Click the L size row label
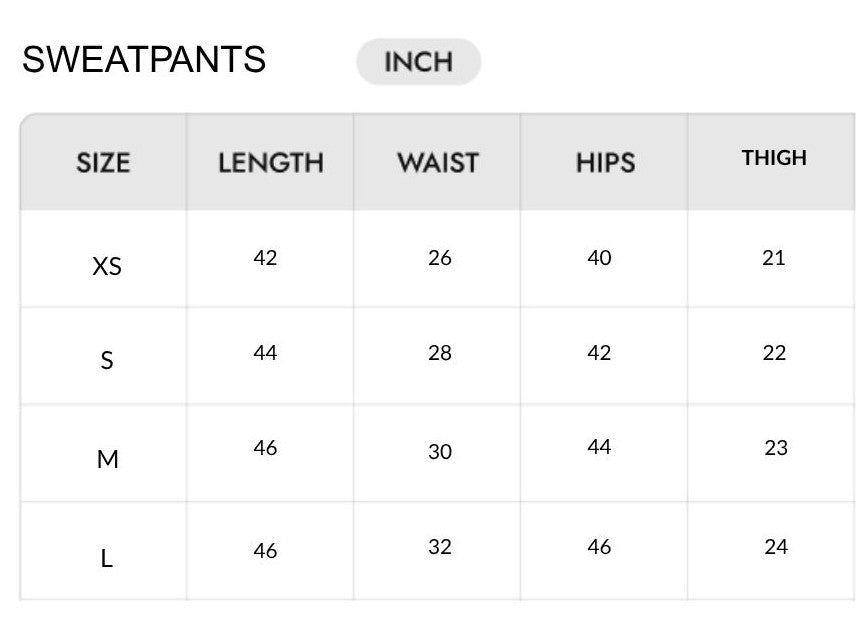This screenshot has width=866, height=619. pyautogui.click(x=107, y=558)
